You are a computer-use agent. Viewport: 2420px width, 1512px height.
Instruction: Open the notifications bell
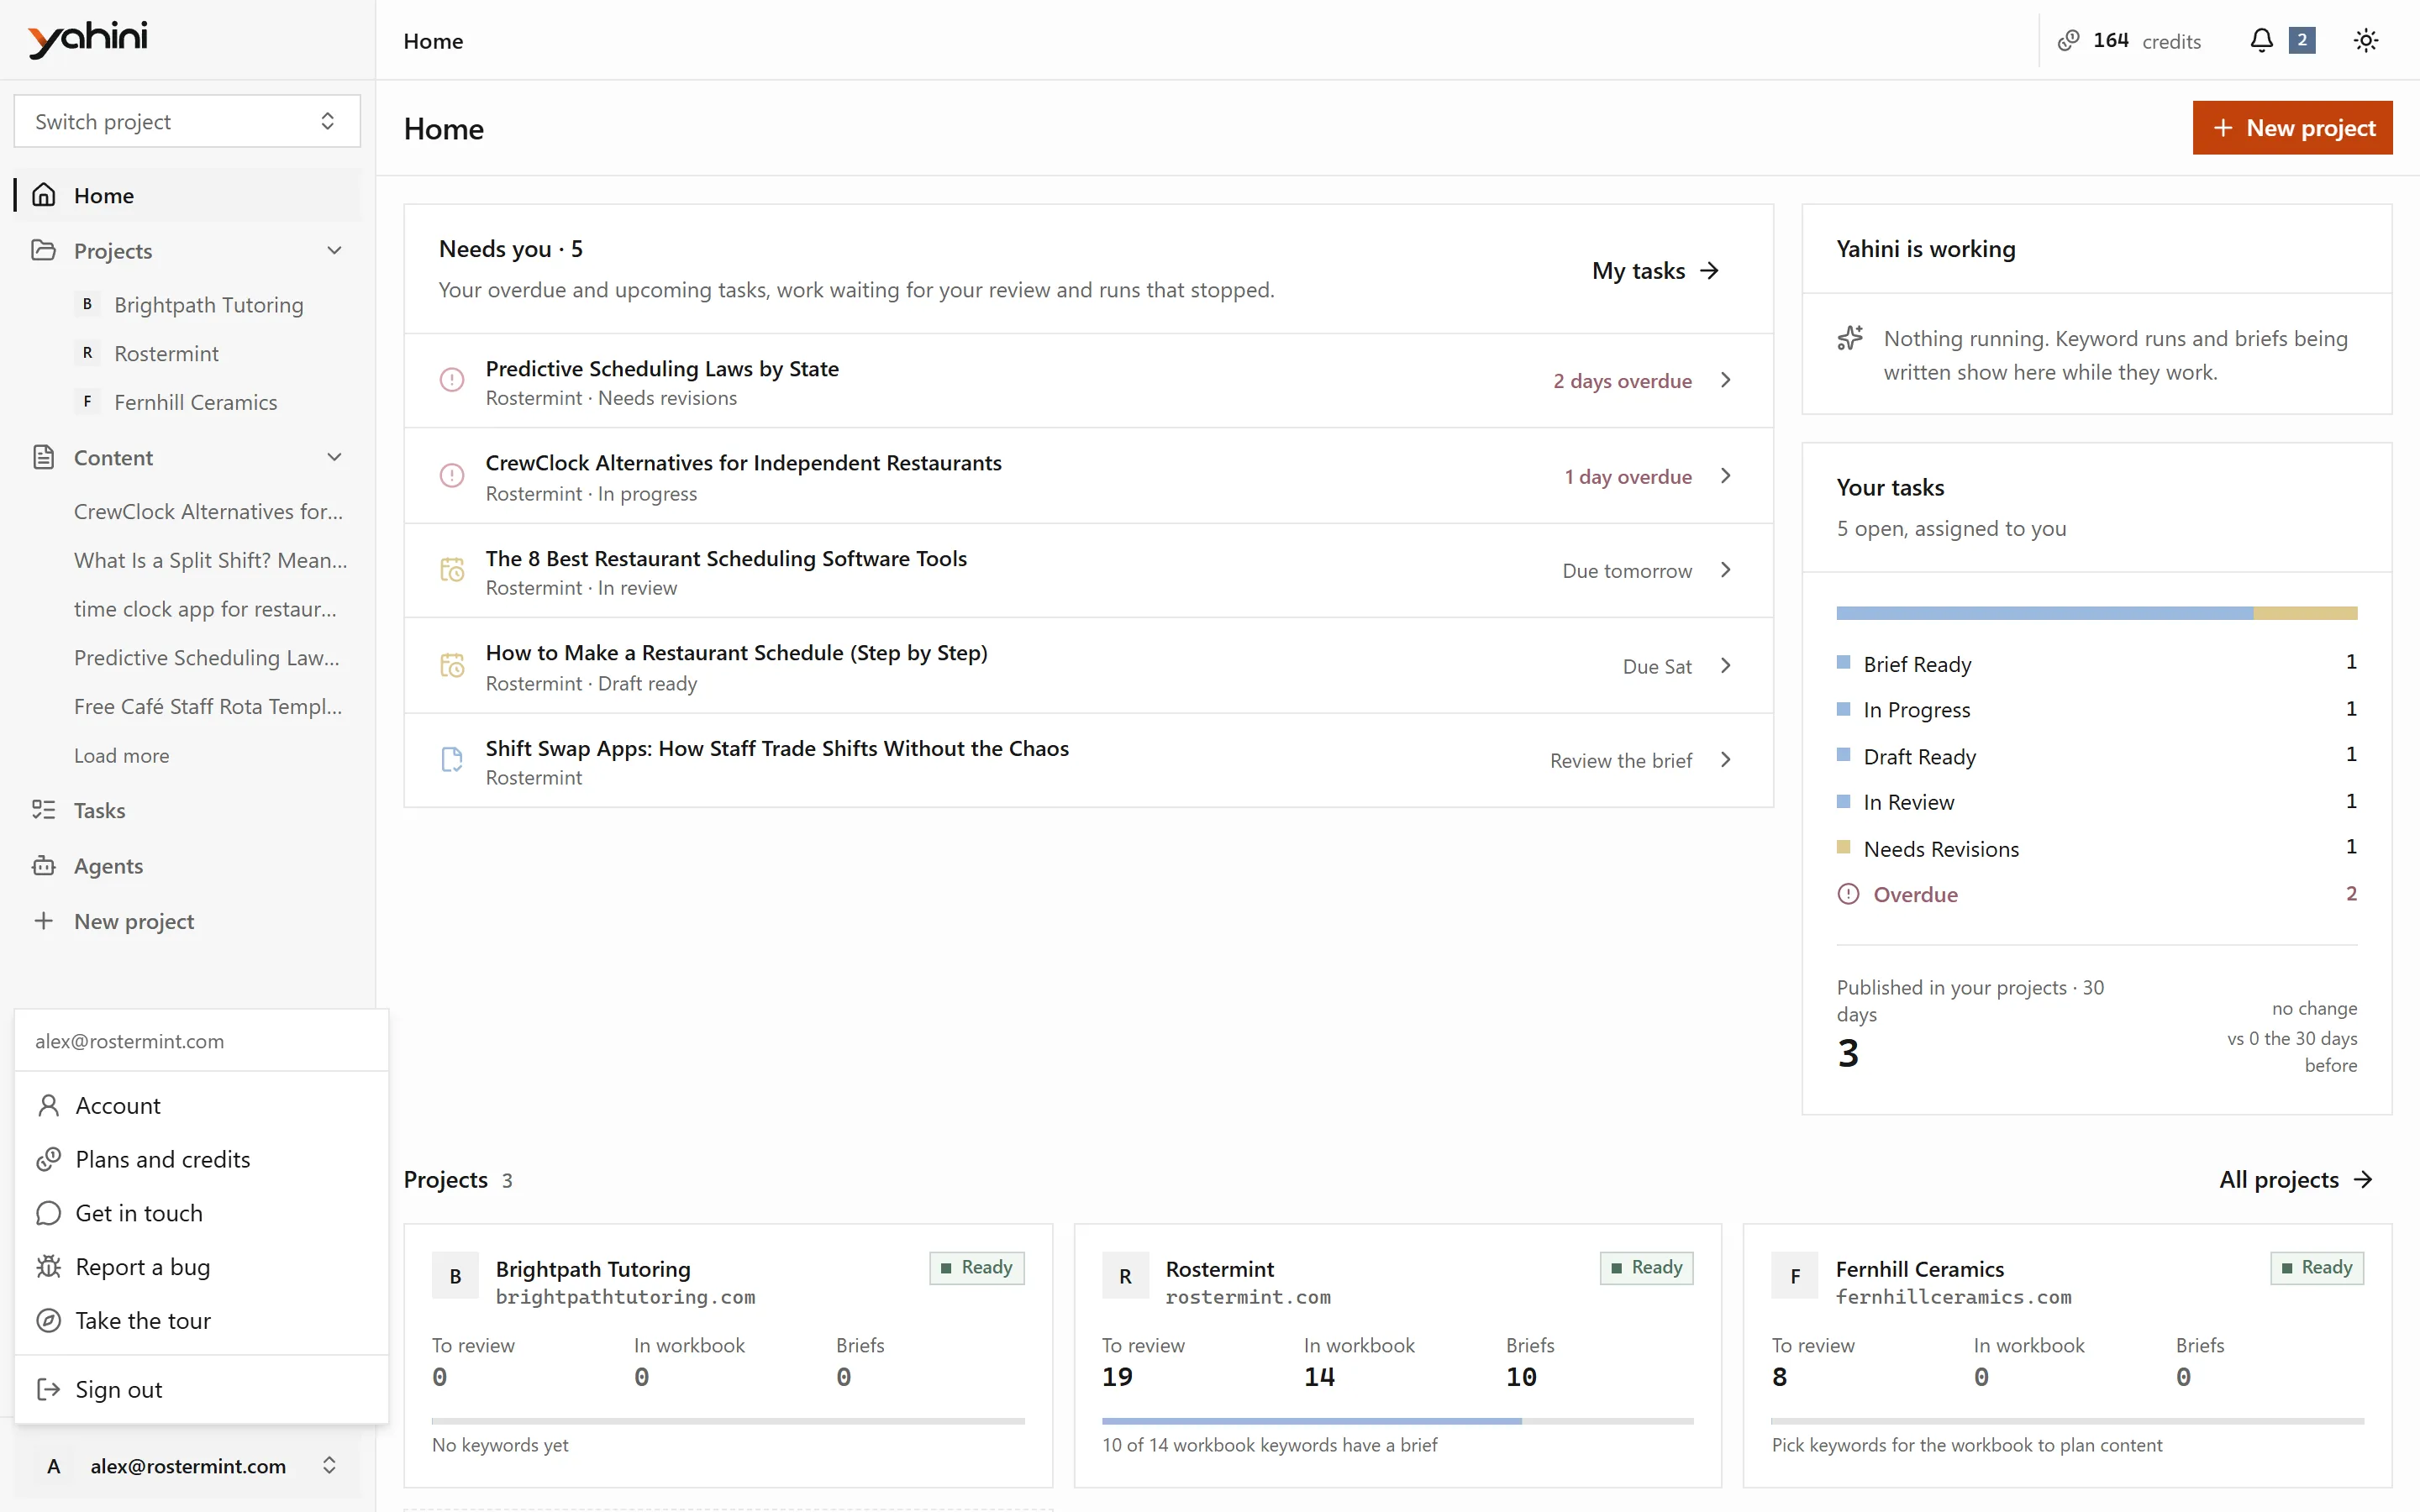tap(2261, 40)
